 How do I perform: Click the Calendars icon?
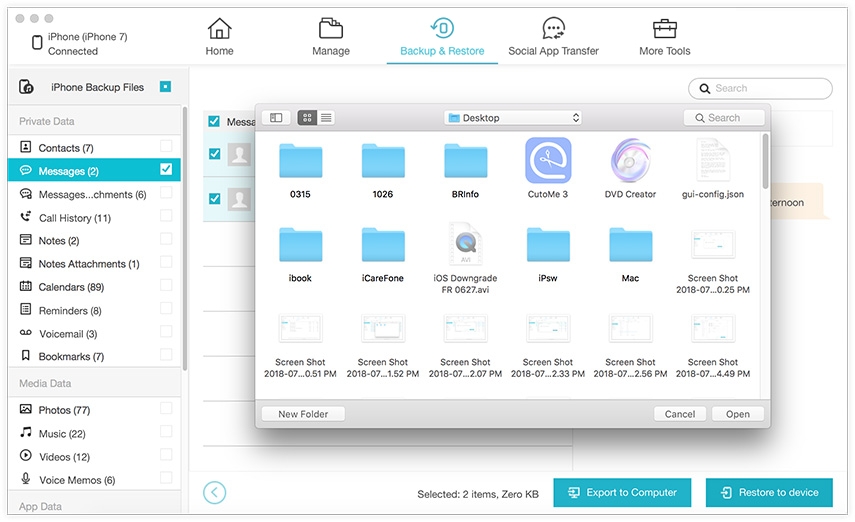26,286
